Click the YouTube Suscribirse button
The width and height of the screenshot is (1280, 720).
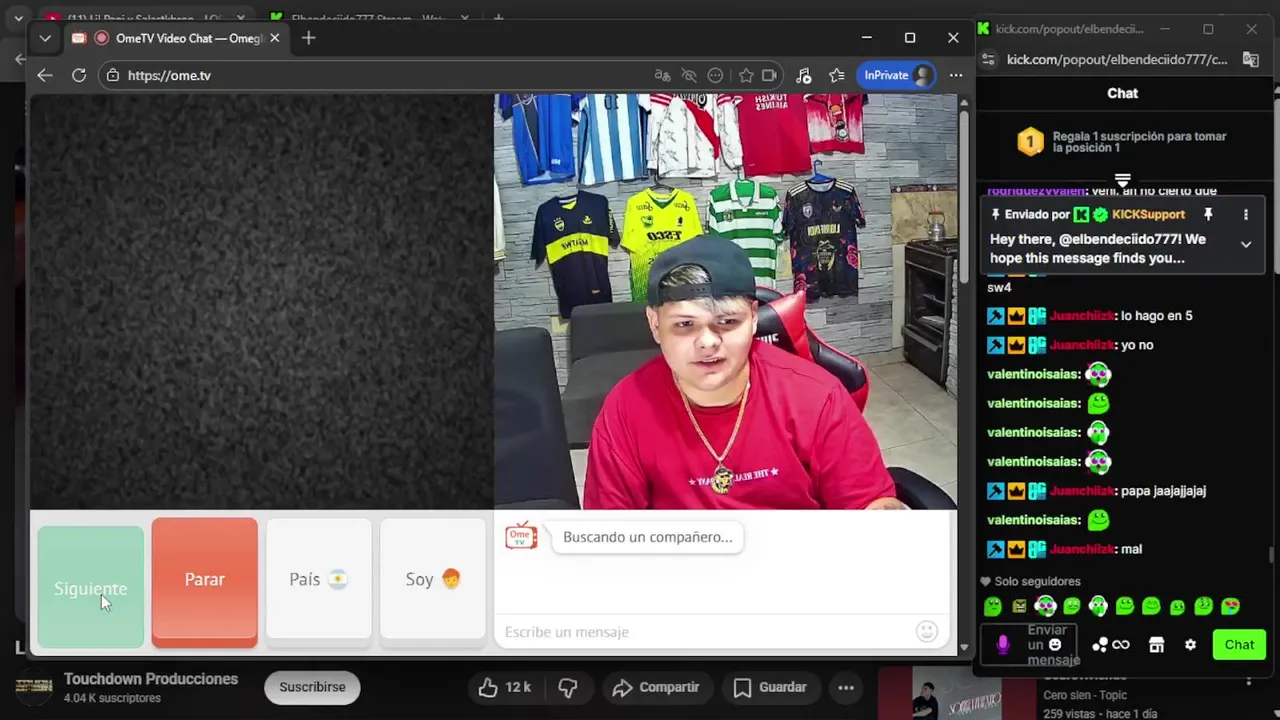click(312, 687)
